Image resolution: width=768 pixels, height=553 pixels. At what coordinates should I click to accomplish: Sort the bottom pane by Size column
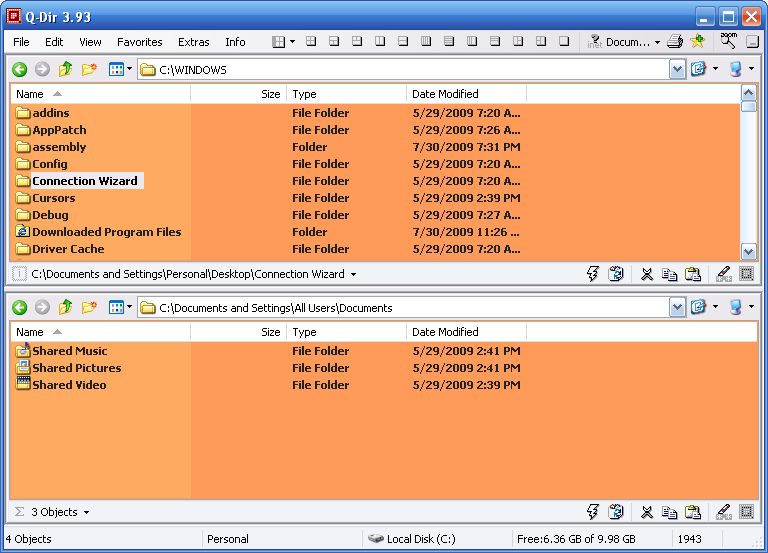(239, 332)
